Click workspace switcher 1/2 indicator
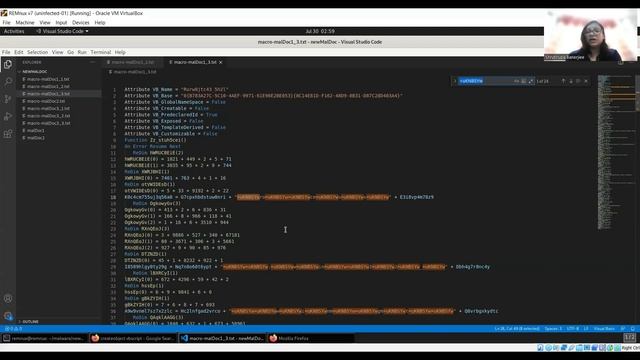 (629, 338)
